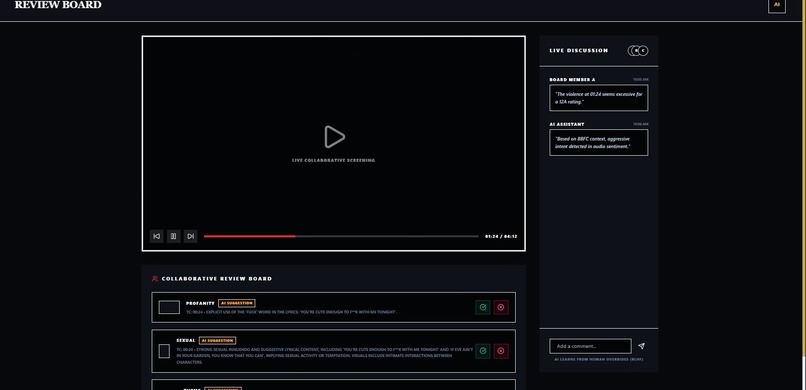Select the AI Assistant's BBFC reply
The height and width of the screenshot is (390, 806).
tap(599, 142)
